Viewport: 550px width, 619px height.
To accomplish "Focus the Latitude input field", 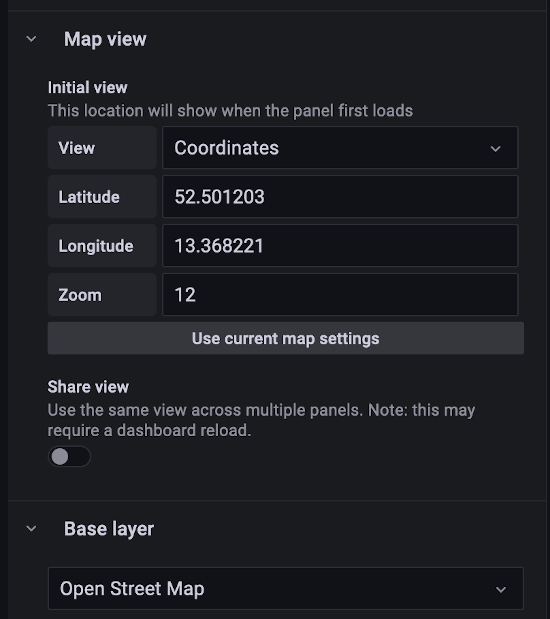I will click(340, 197).
